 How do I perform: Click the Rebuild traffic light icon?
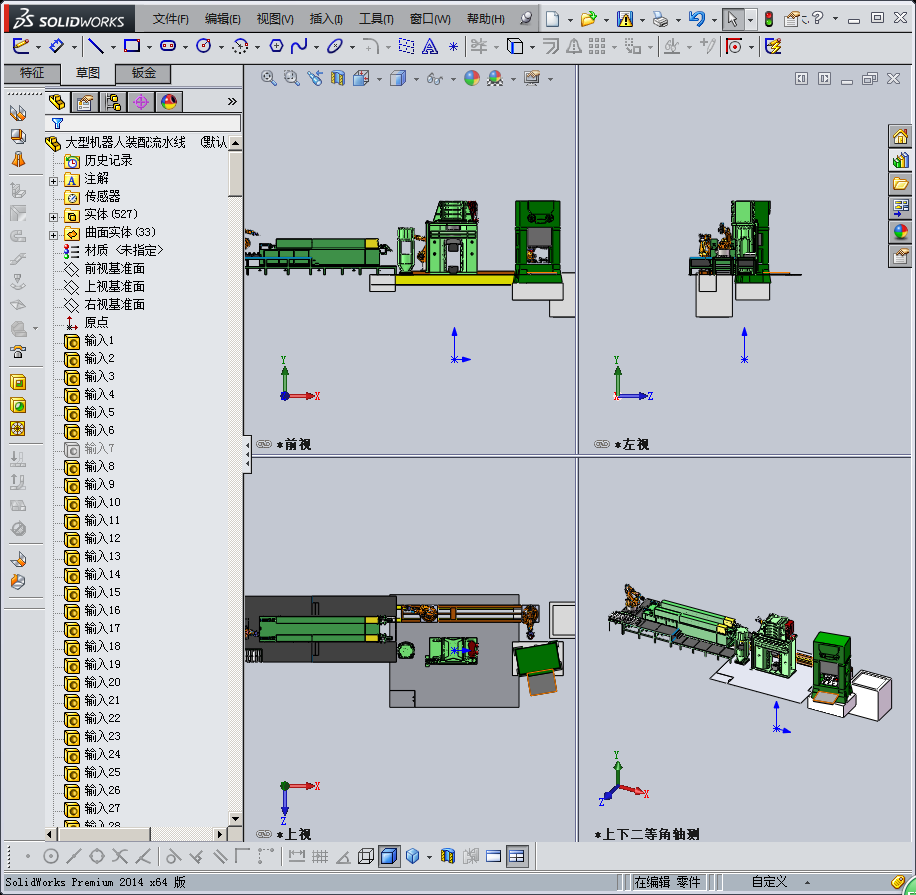coord(768,19)
